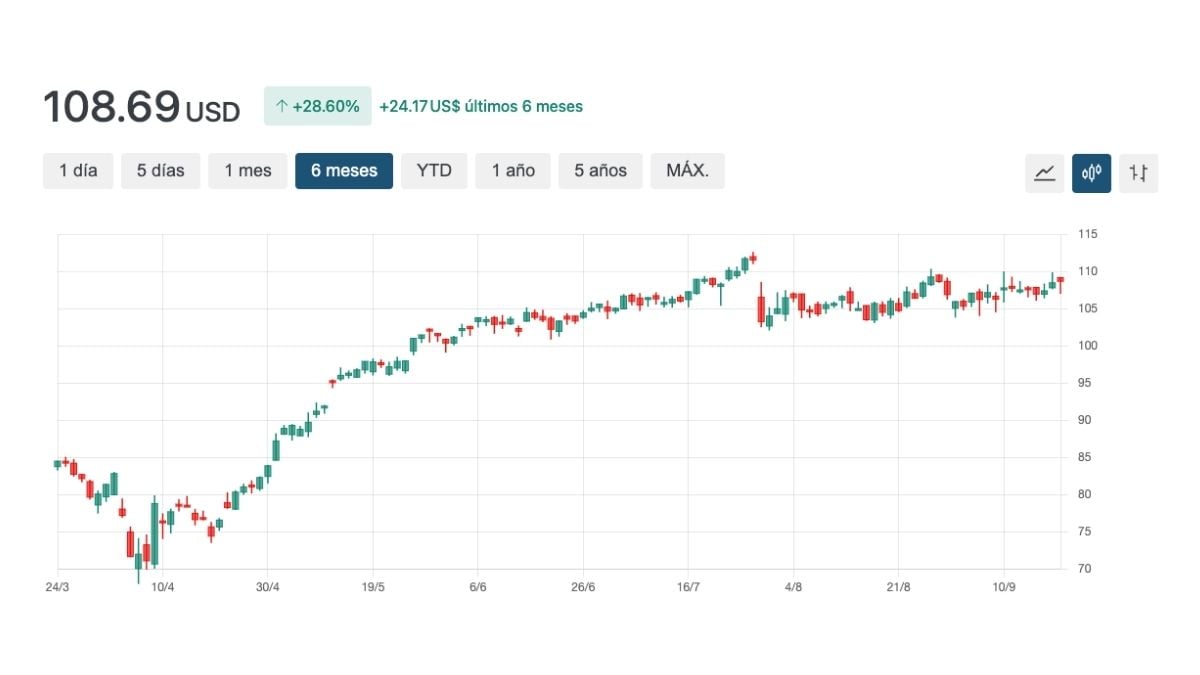Show the 1 año price history
The height and width of the screenshot is (675, 1200).
coord(513,171)
